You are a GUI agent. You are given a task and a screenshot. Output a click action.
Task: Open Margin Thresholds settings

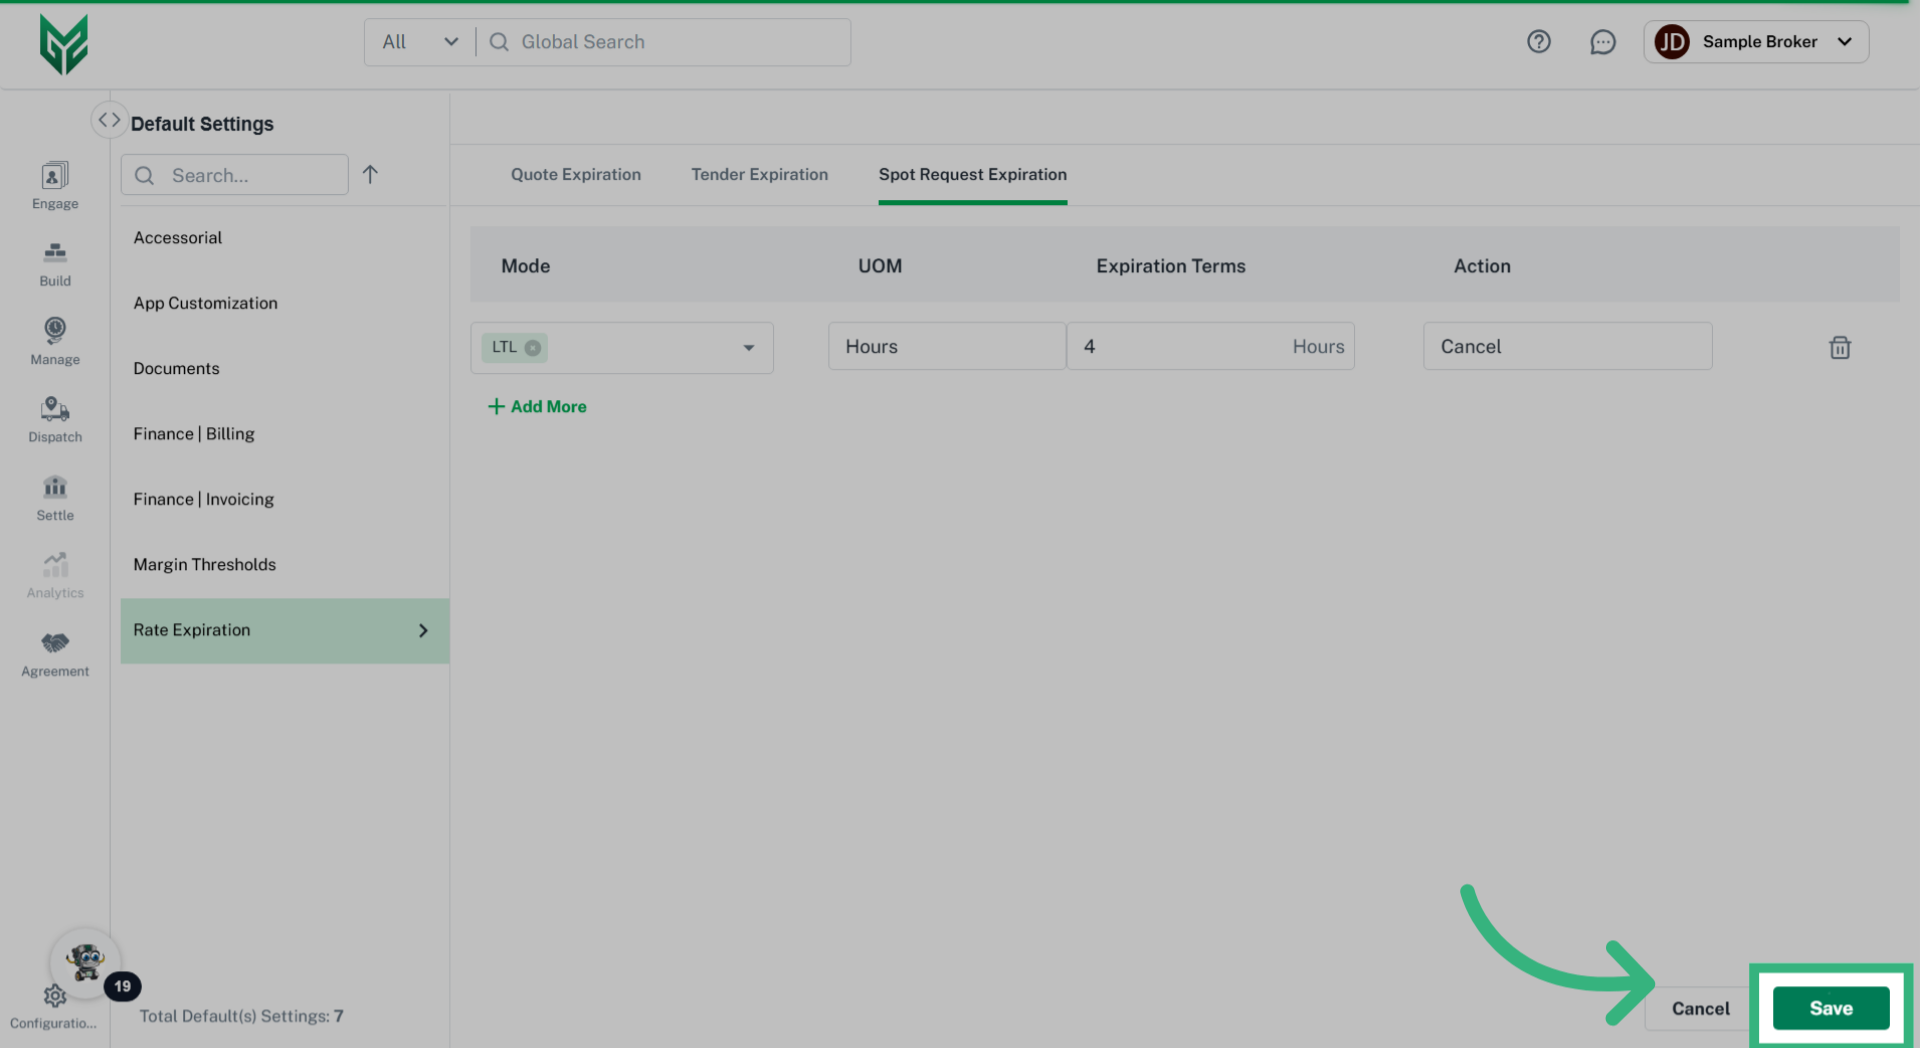pos(284,565)
